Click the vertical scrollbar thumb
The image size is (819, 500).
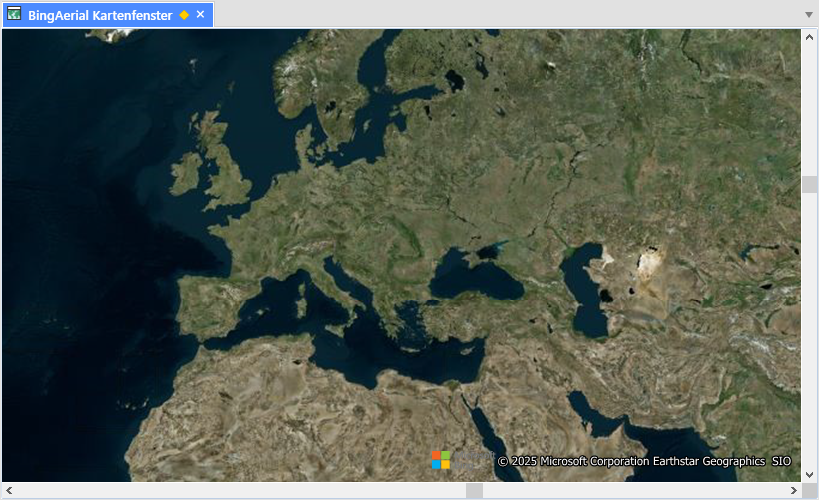(809, 185)
